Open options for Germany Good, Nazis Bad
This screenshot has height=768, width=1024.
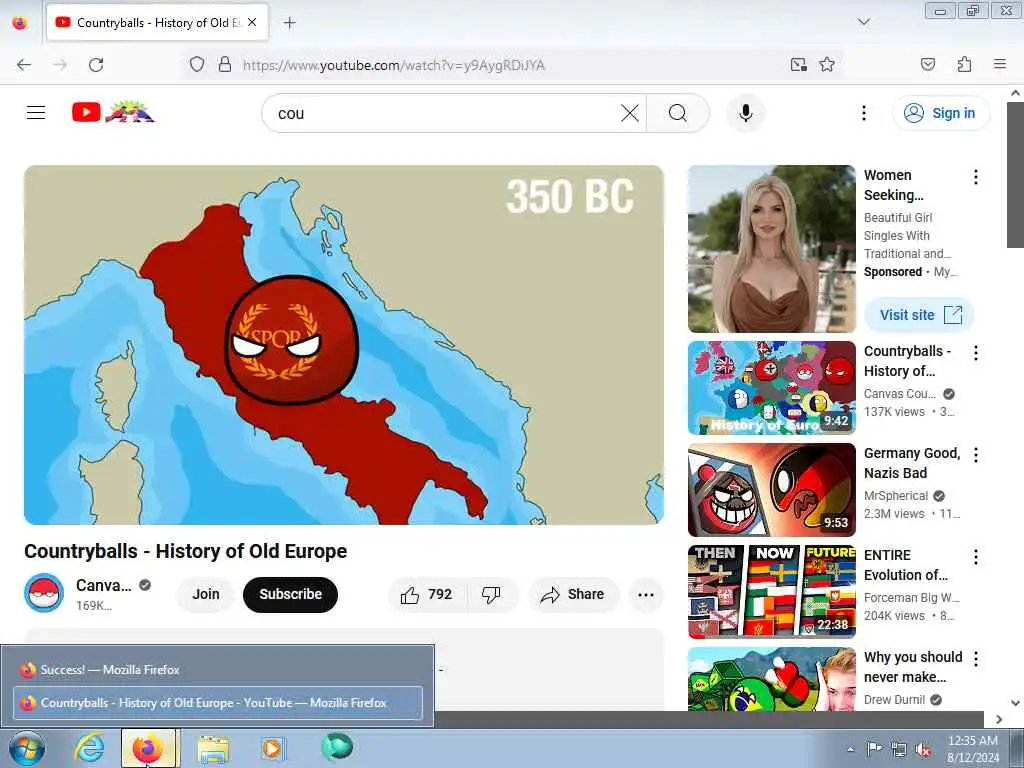[976, 455]
